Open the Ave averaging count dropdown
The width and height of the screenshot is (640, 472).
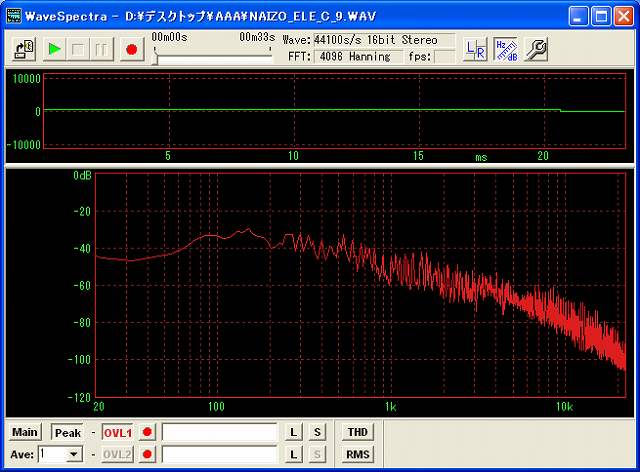point(74,454)
